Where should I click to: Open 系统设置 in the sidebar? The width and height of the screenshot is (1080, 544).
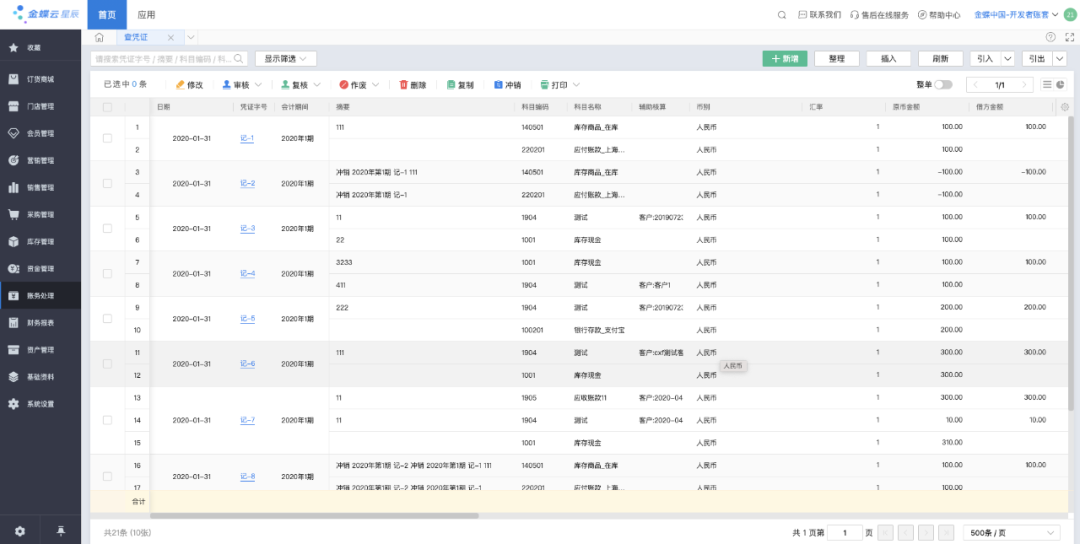40,404
